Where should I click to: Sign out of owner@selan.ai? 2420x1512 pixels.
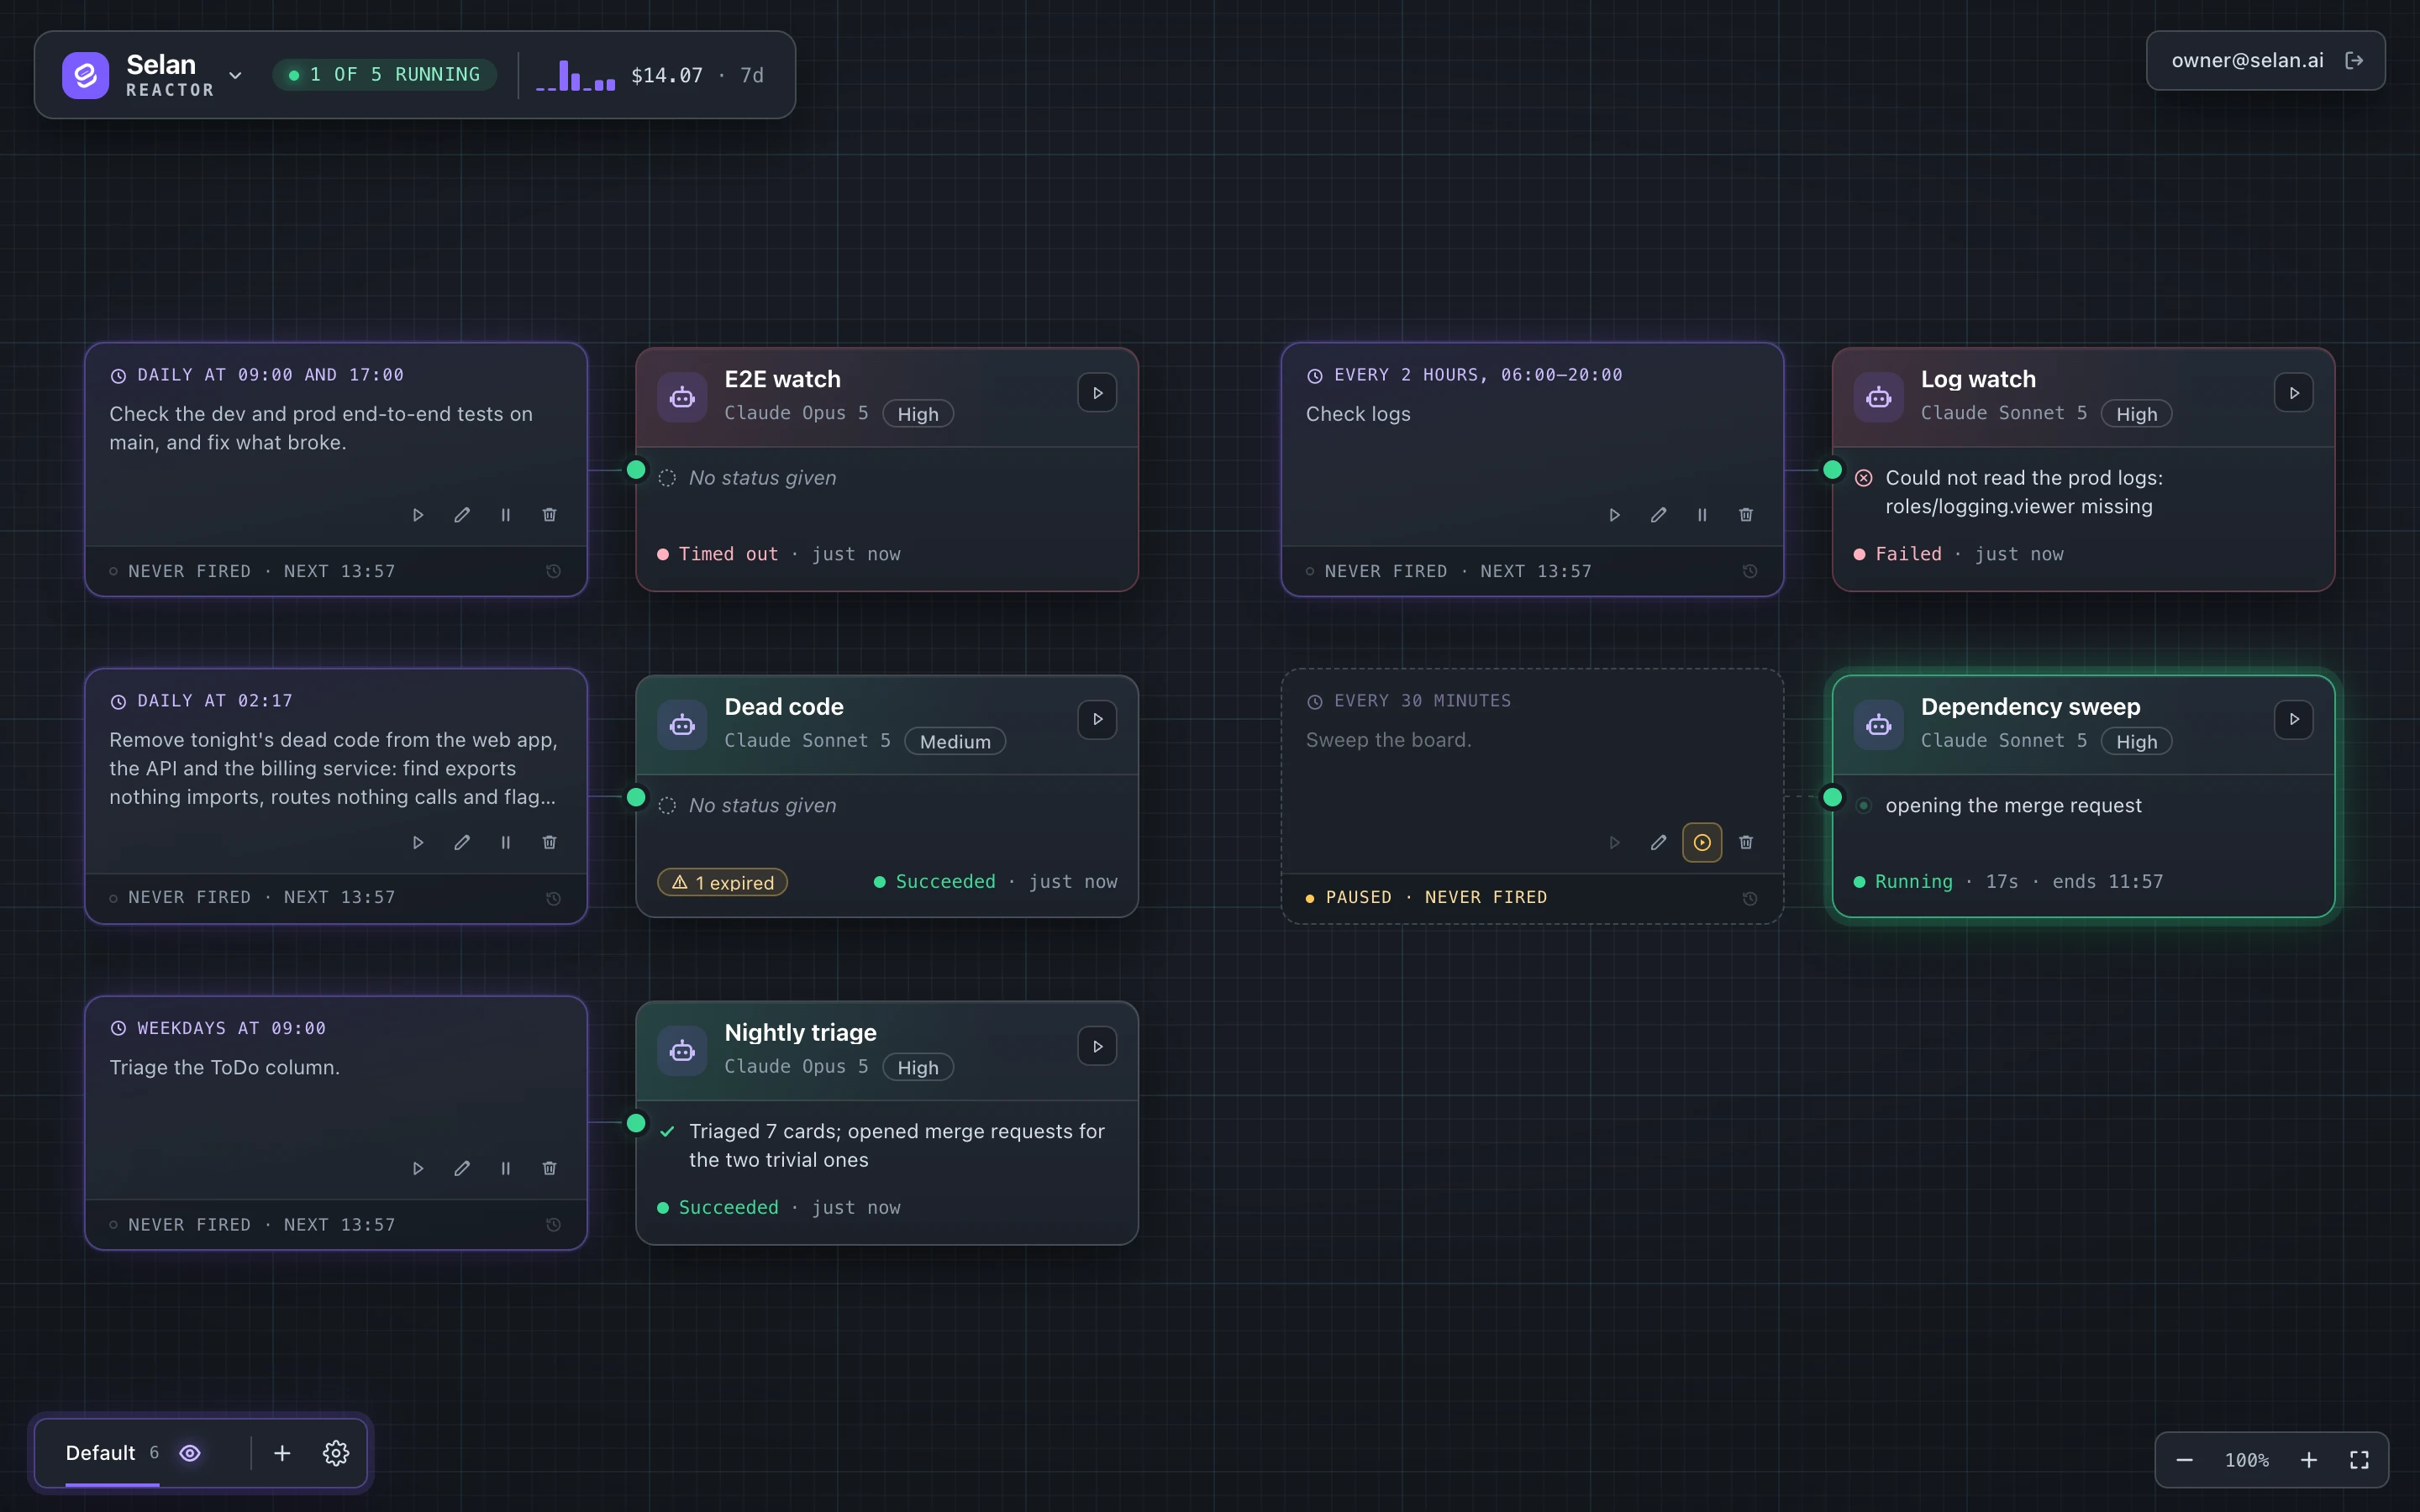(2354, 60)
